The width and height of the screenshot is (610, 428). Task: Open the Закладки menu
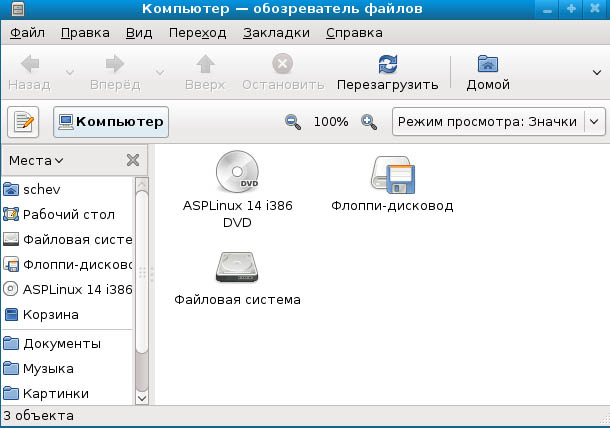pyautogui.click(x=276, y=33)
